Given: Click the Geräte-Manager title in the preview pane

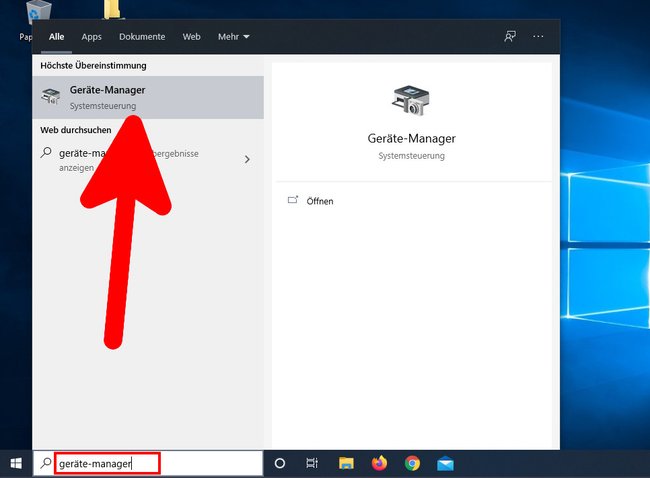Looking at the screenshot, I should (x=411, y=138).
